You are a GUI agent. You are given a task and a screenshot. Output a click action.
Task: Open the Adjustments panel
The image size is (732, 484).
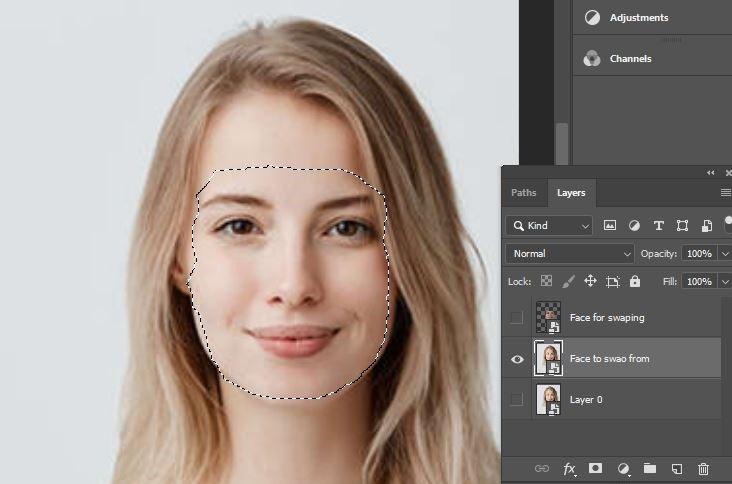click(x=639, y=18)
